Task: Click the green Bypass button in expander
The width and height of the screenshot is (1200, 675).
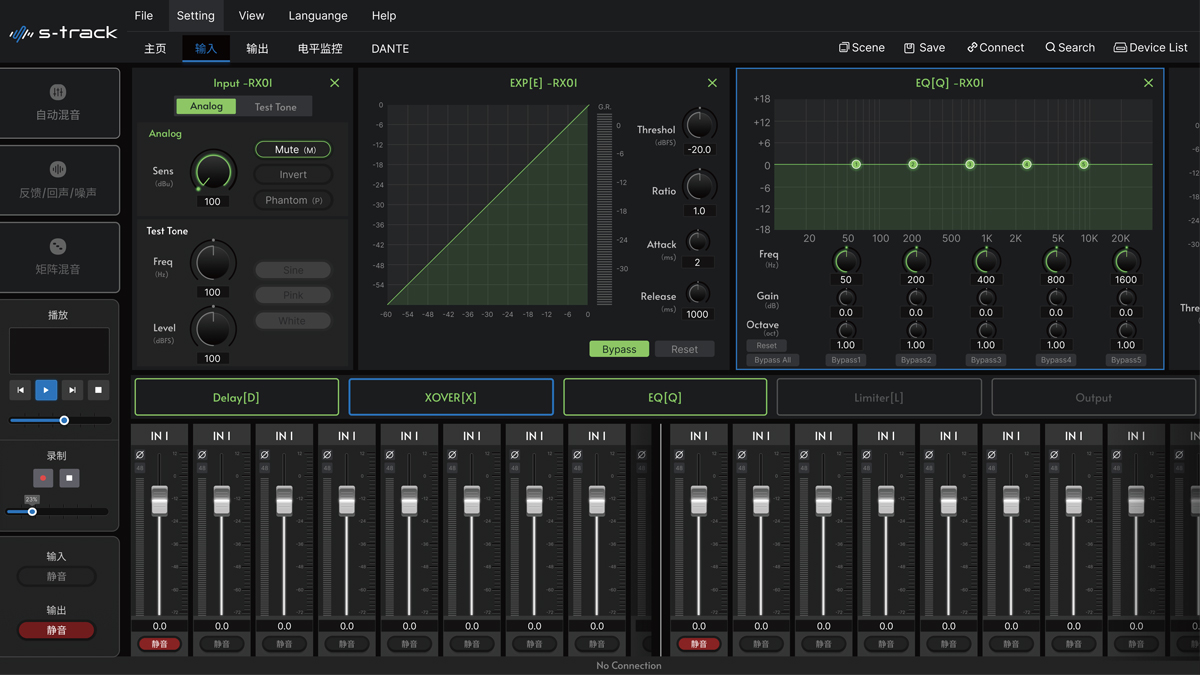Action: click(619, 349)
